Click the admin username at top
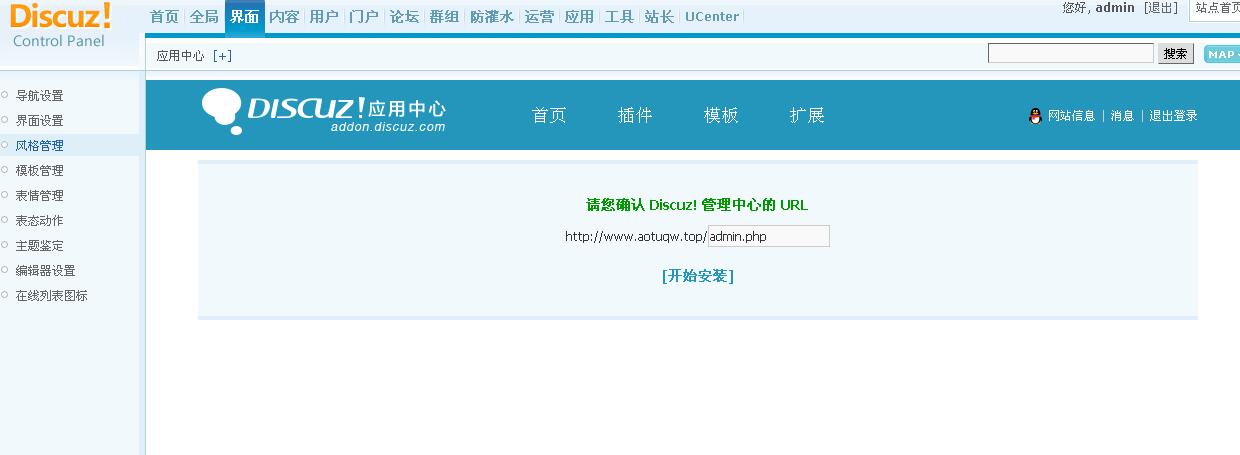The image size is (1240, 455). pos(1115,8)
